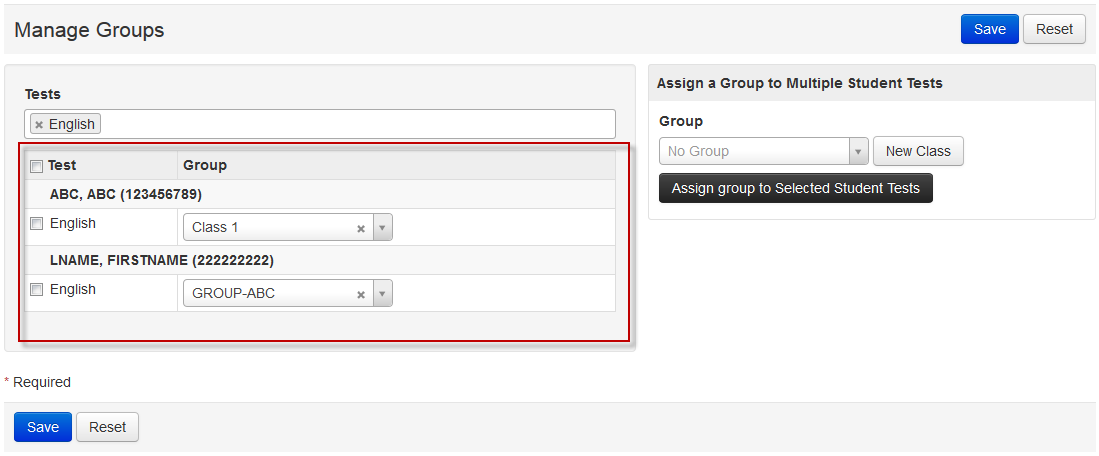Check the English test for LNAME, FIRSTNAME
The width and height of the screenshot is (1099, 456).
(x=36, y=290)
